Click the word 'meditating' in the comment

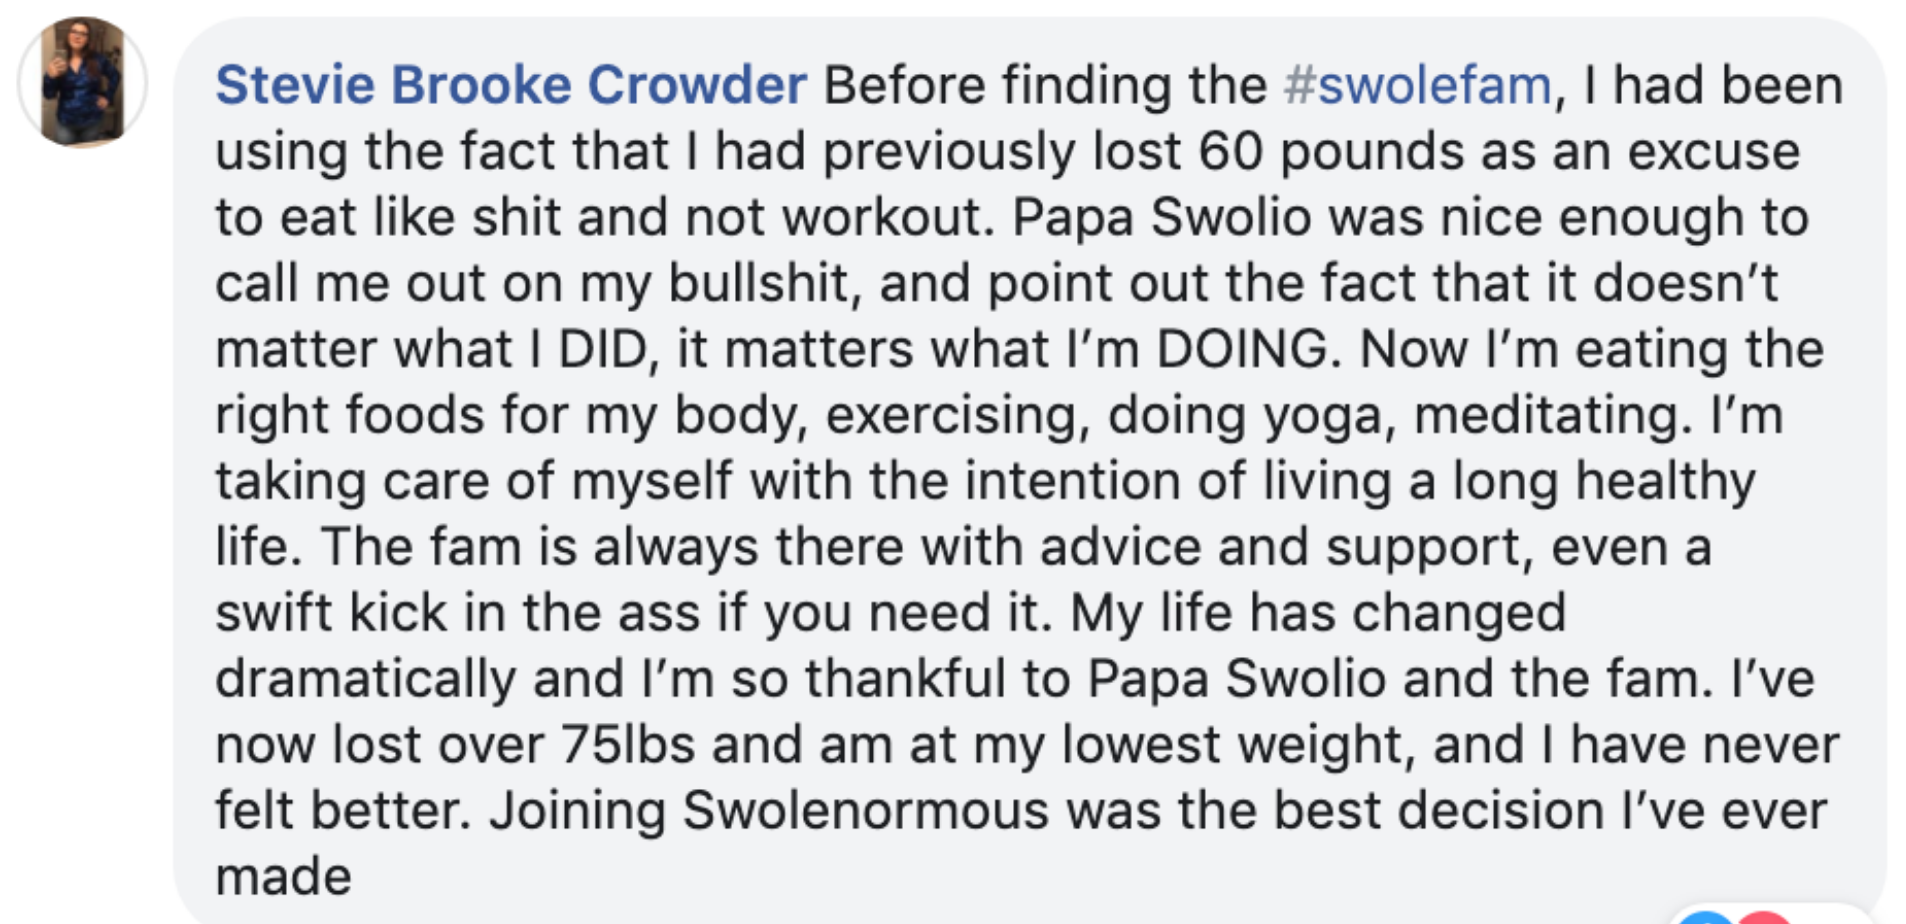click(x=1547, y=415)
